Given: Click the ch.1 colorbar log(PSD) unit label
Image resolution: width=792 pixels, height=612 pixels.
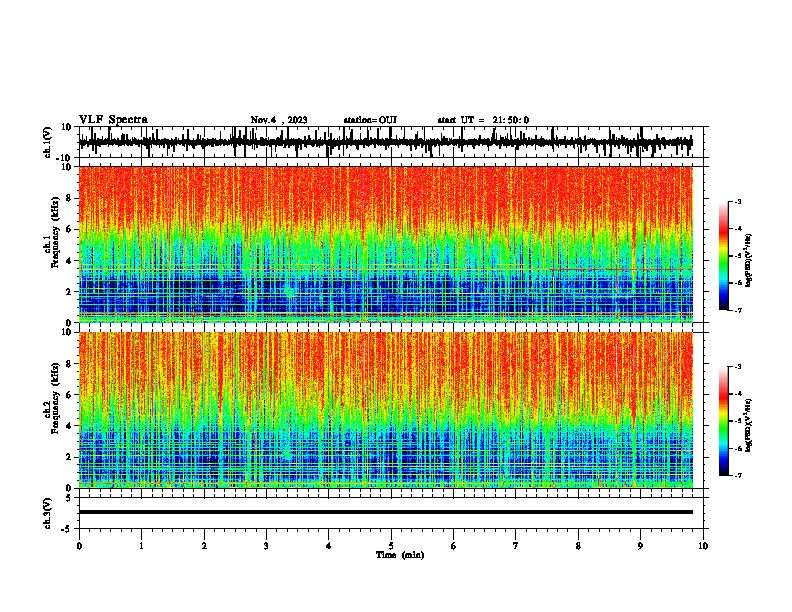Looking at the screenshot, I should coord(748,260).
